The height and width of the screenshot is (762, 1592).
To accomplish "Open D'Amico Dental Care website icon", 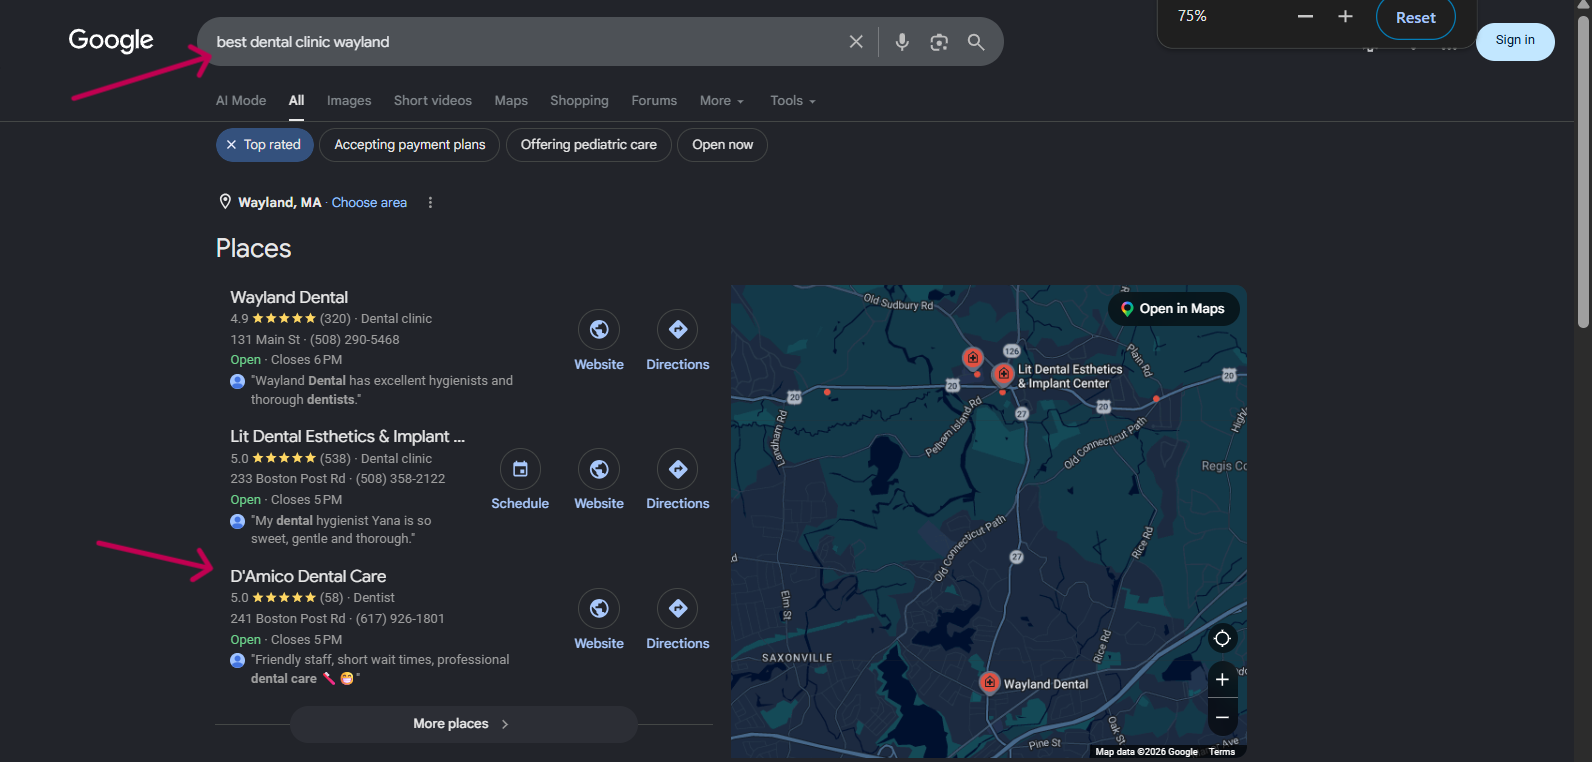I will click(599, 608).
